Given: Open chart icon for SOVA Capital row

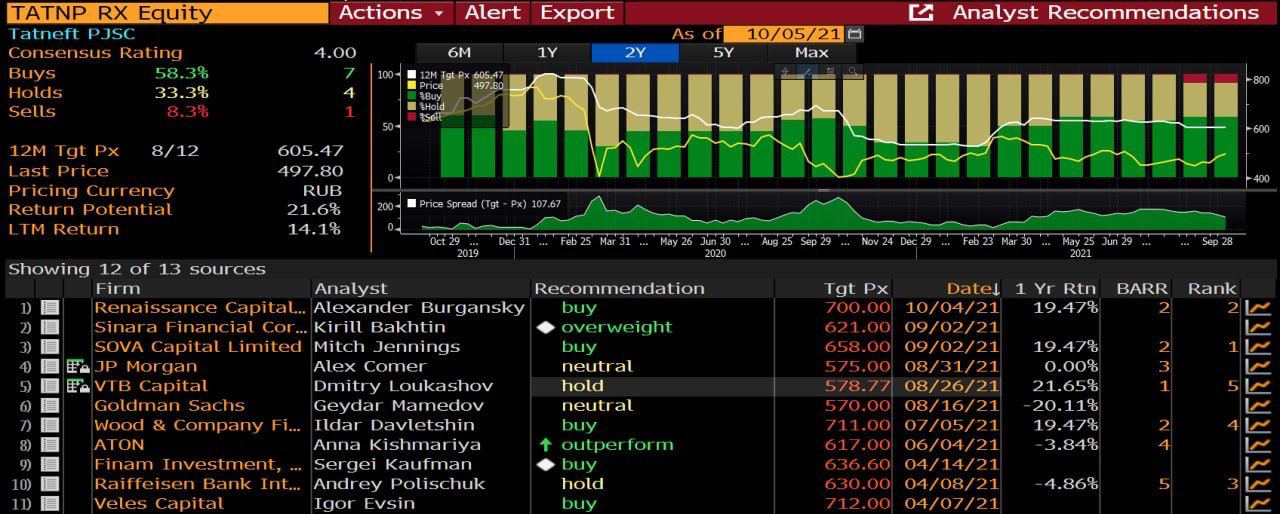Looking at the screenshot, I should tap(1258, 347).
